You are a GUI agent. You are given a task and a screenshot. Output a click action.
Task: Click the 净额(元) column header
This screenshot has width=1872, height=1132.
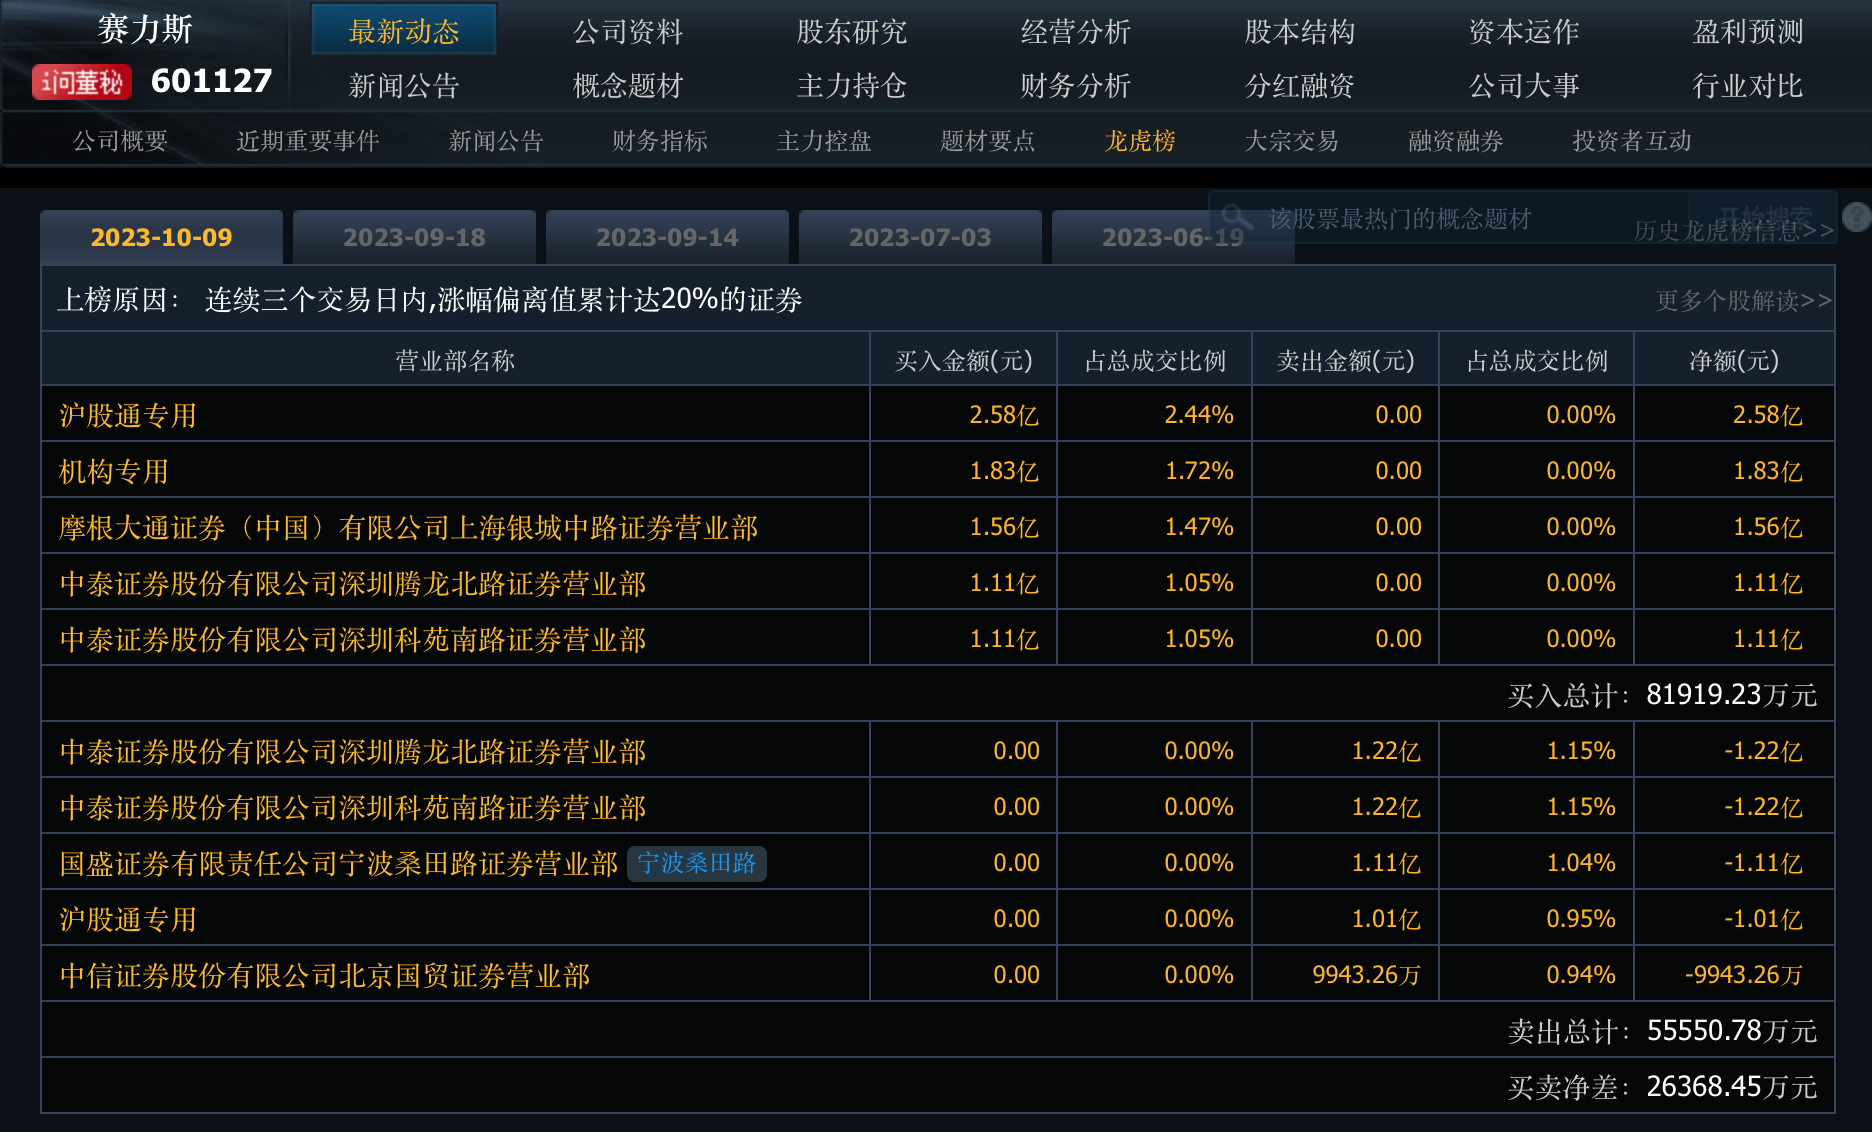pos(1734,360)
